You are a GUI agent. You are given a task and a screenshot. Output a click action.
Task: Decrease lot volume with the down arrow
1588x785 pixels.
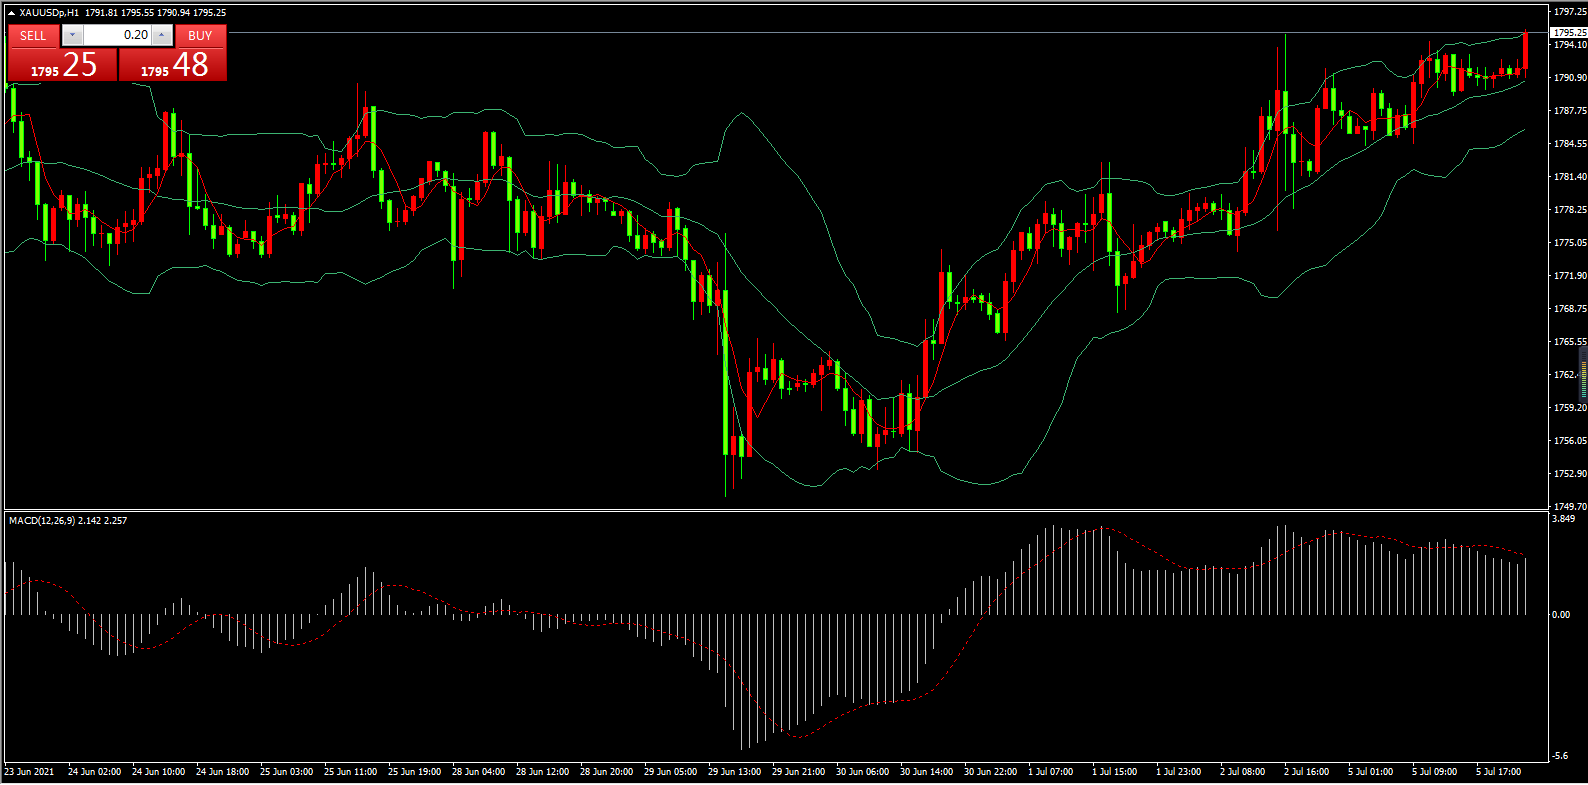(x=72, y=35)
